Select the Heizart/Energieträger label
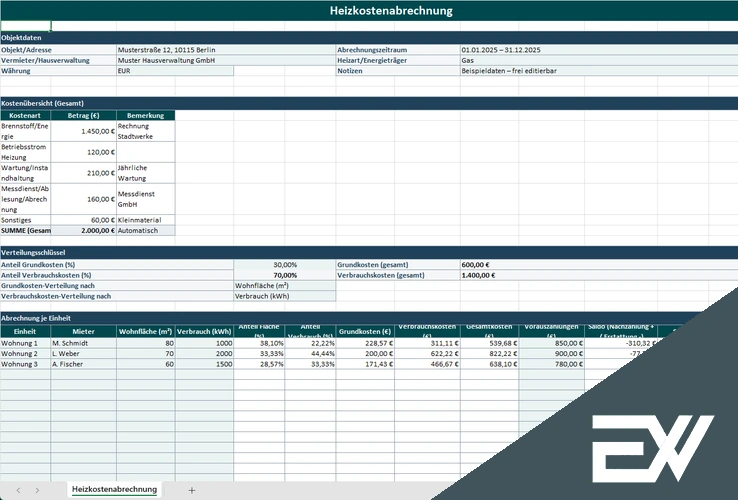The height and width of the screenshot is (500, 738). 398,60
